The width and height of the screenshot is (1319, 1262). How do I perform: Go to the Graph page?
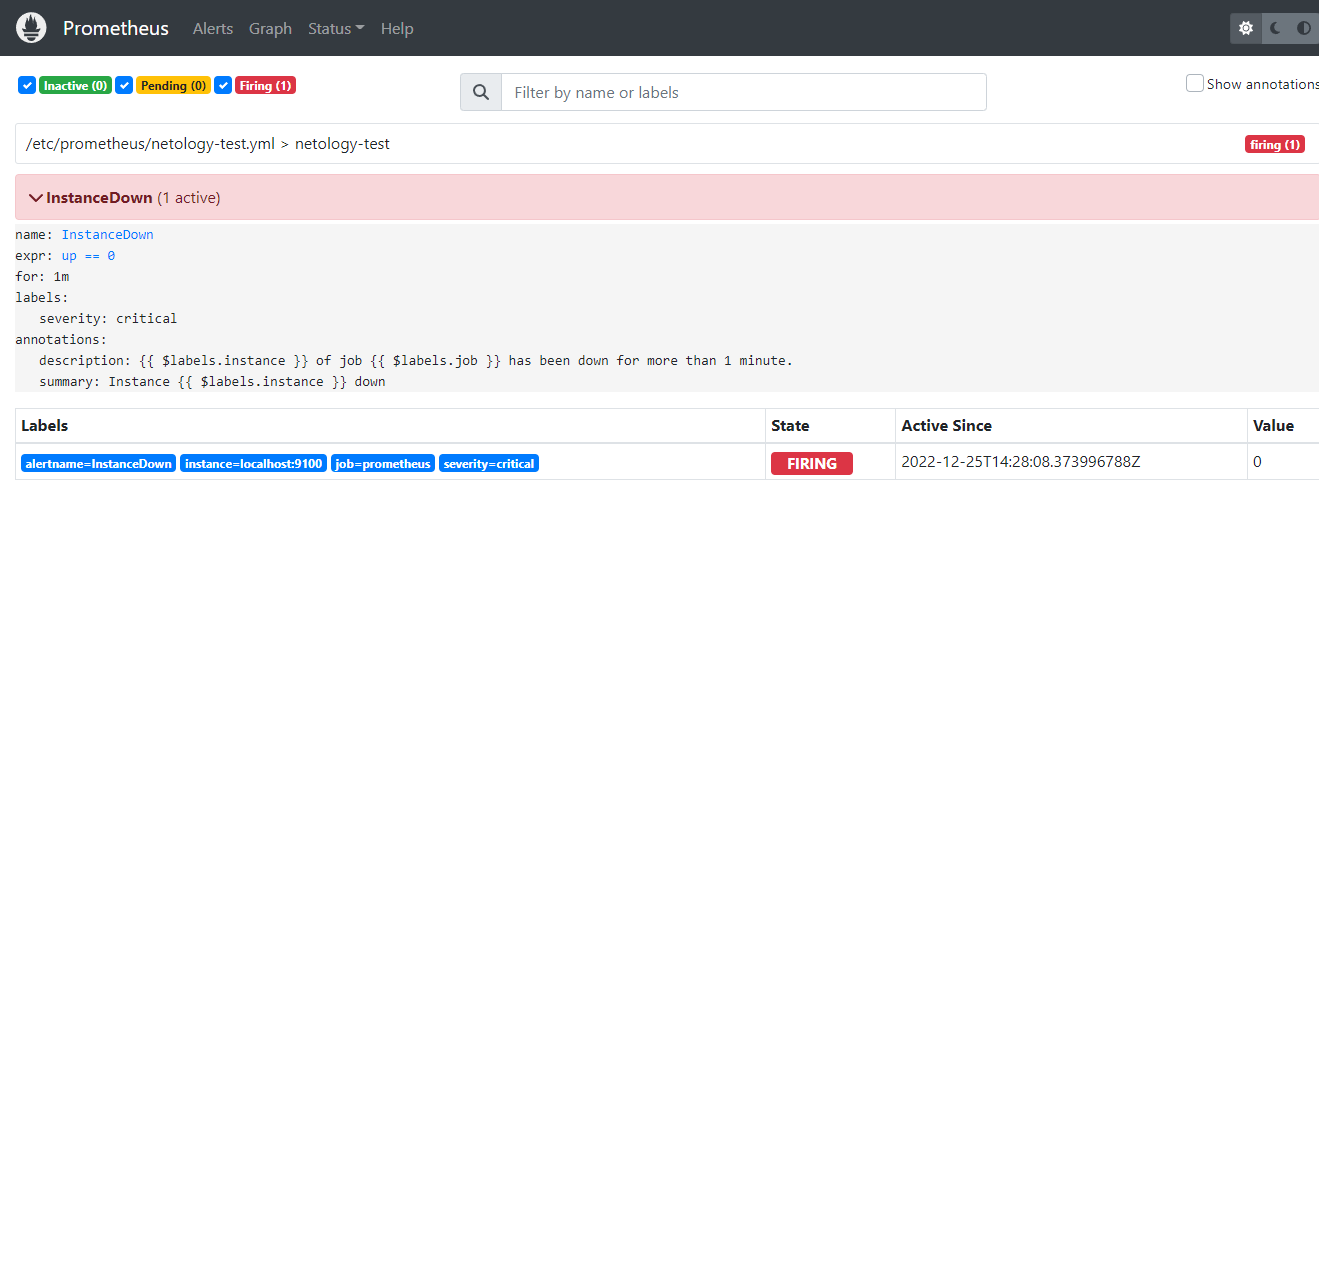tap(270, 29)
